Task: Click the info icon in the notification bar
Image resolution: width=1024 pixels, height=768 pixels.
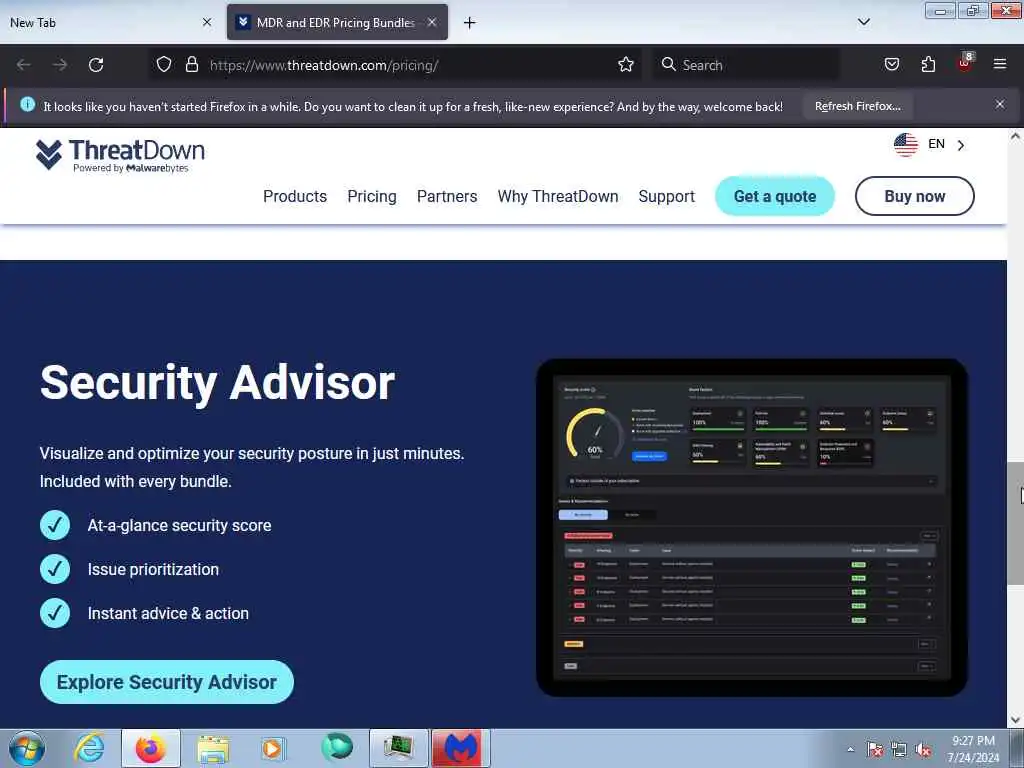Action: click(x=27, y=104)
